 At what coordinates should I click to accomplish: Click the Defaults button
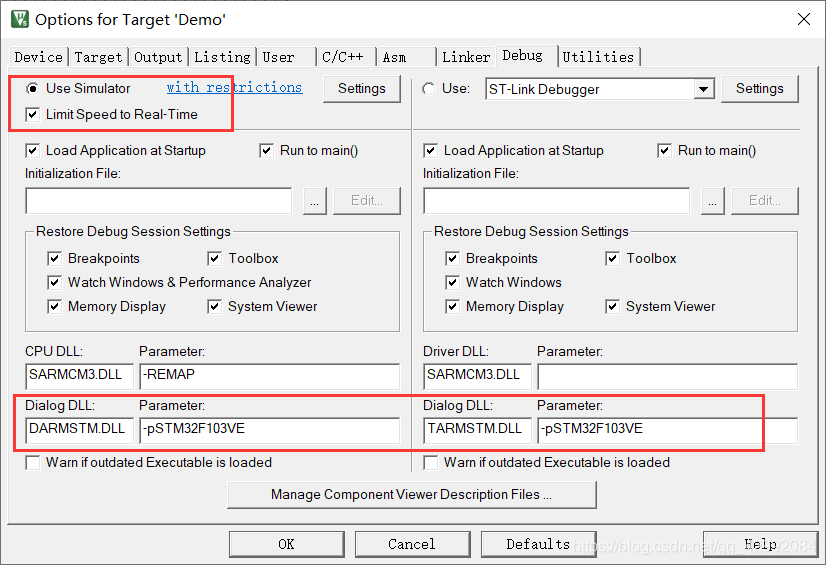pyautogui.click(x=538, y=544)
